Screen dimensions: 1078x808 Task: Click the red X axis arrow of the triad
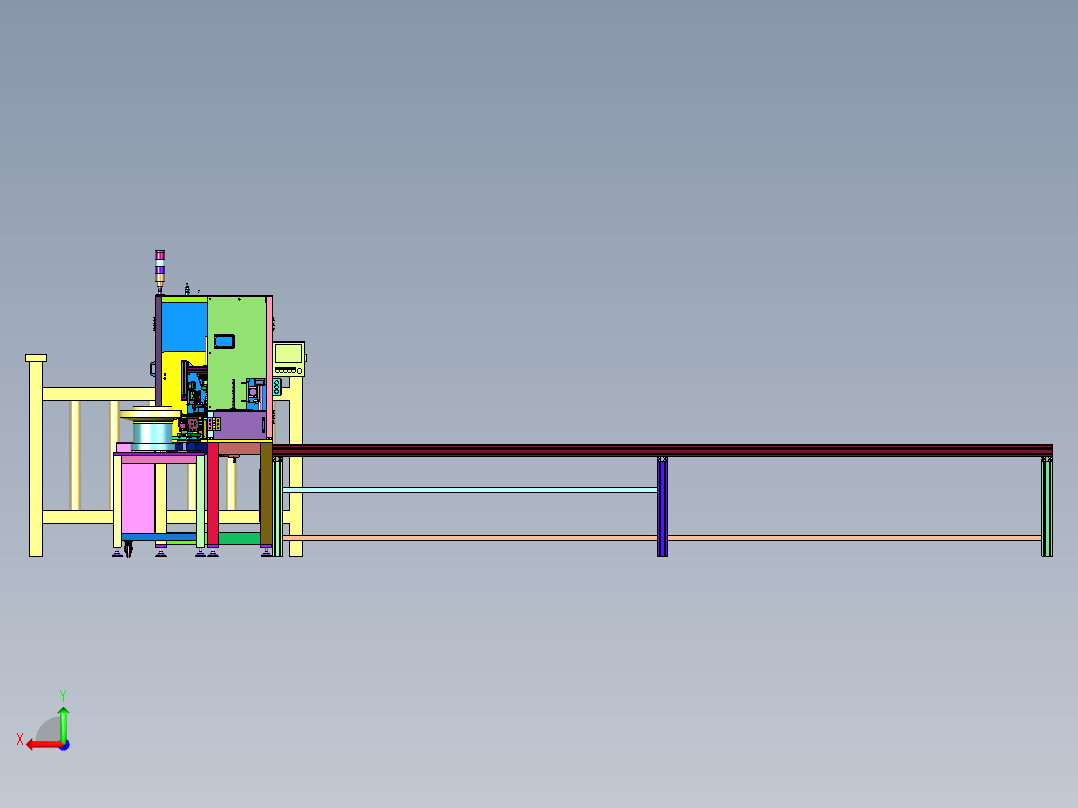[44, 745]
